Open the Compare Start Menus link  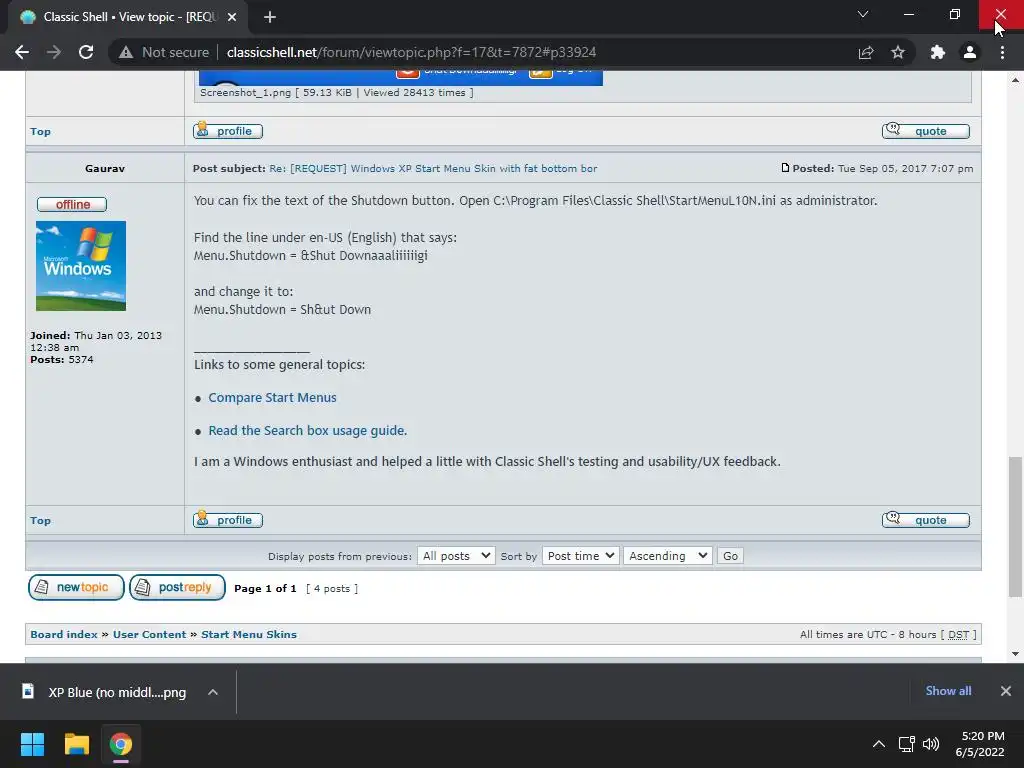click(x=272, y=398)
